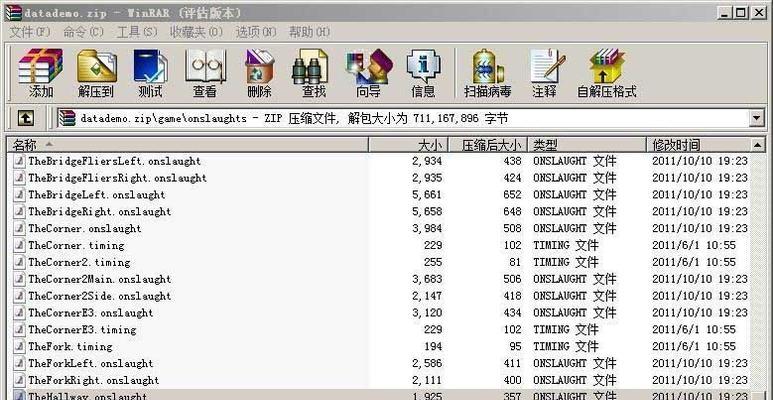Minimize the WinRAR window

coord(723,12)
